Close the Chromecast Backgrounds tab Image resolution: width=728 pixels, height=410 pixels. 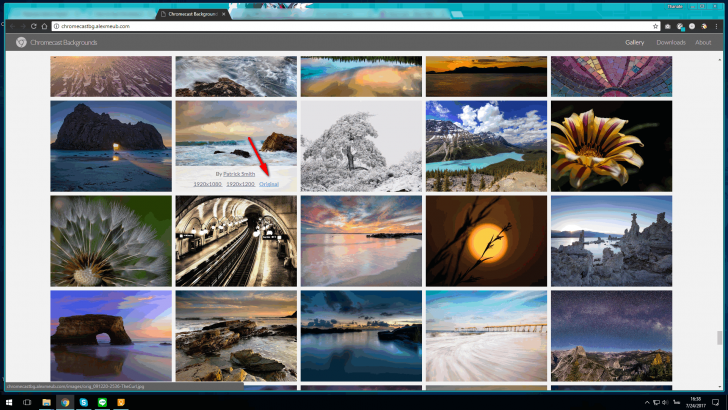223,14
